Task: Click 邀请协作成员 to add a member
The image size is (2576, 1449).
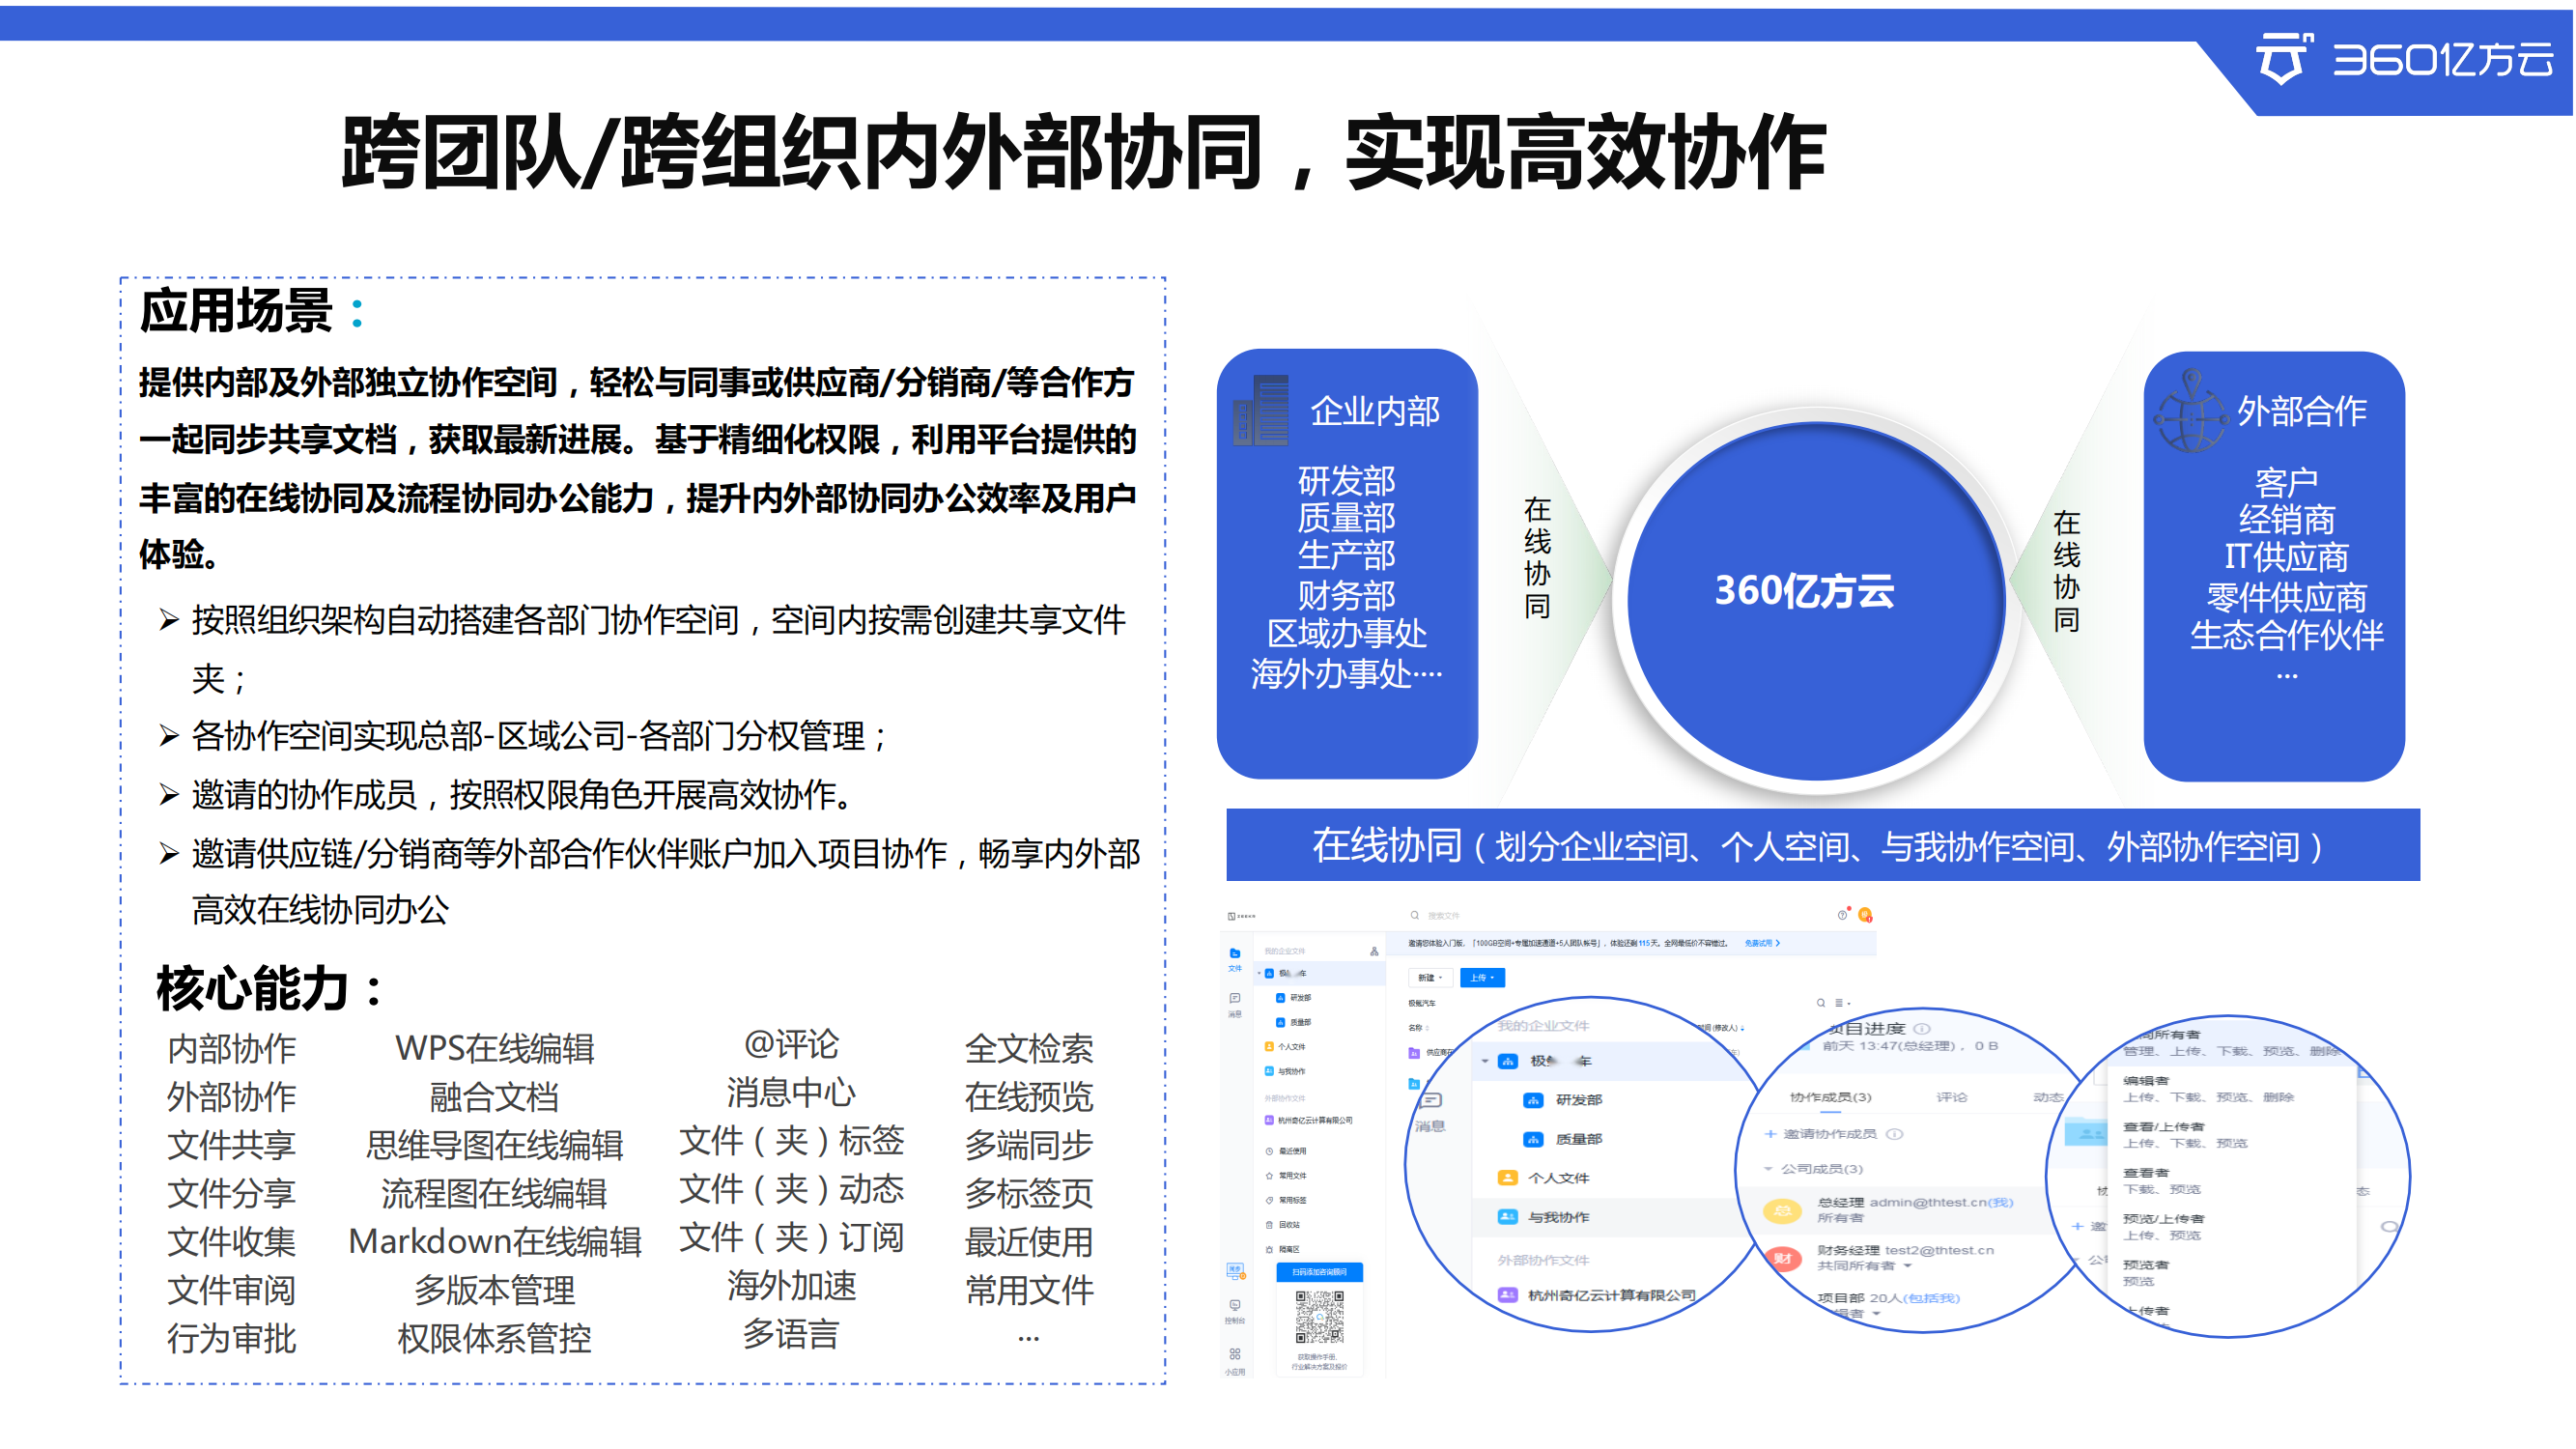Action: coord(1821,1134)
